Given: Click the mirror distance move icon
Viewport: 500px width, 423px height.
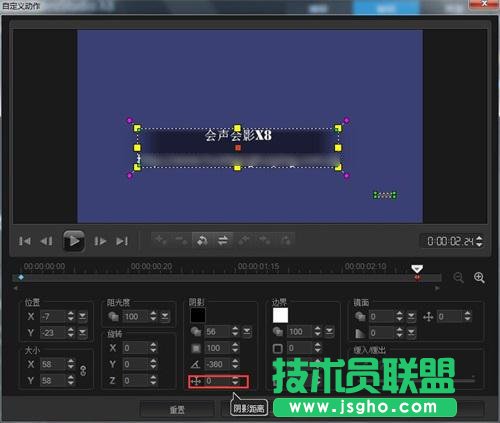Looking at the screenshot, I should [428, 316].
